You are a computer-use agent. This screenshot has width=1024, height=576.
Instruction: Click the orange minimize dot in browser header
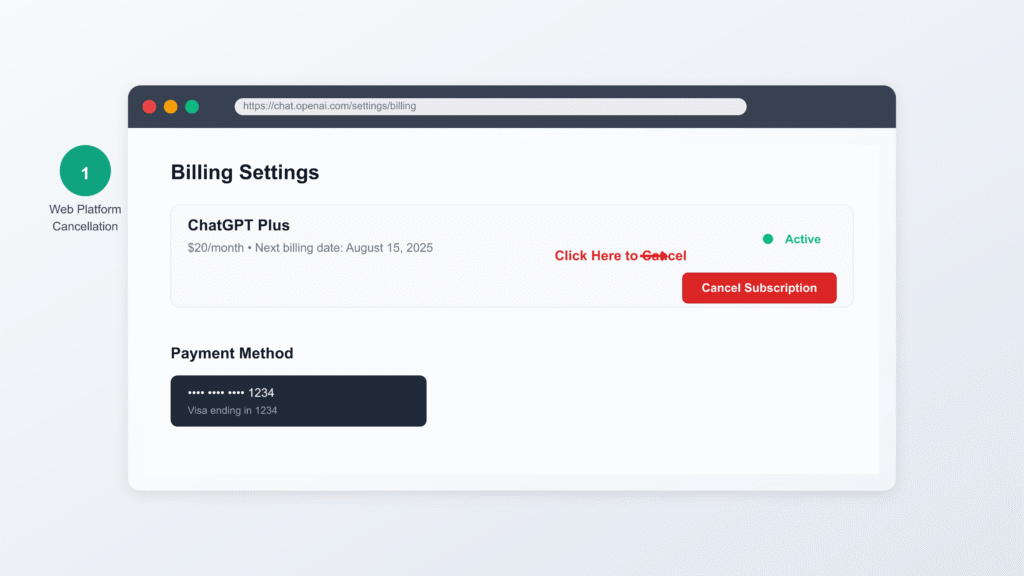[171, 107]
